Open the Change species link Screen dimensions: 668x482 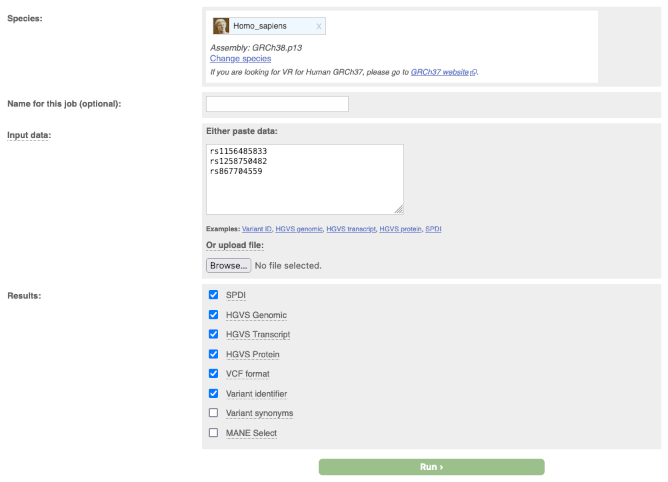[x=240, y=59]
